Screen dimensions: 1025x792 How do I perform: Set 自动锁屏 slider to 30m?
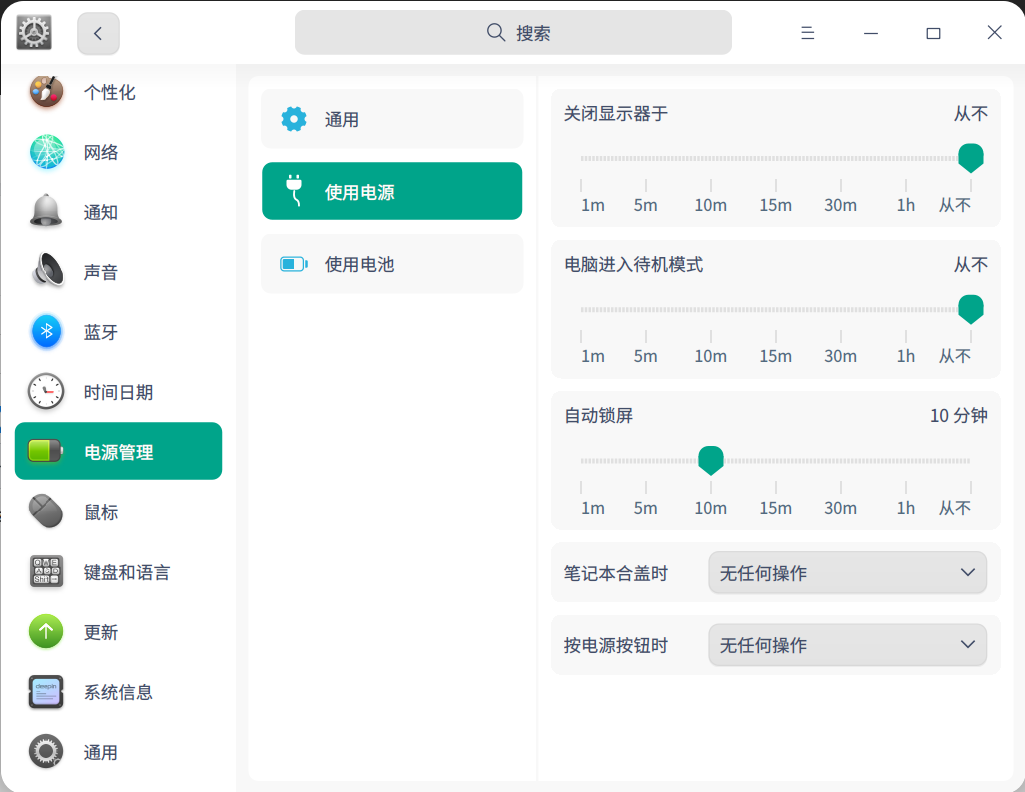(840, 461)
